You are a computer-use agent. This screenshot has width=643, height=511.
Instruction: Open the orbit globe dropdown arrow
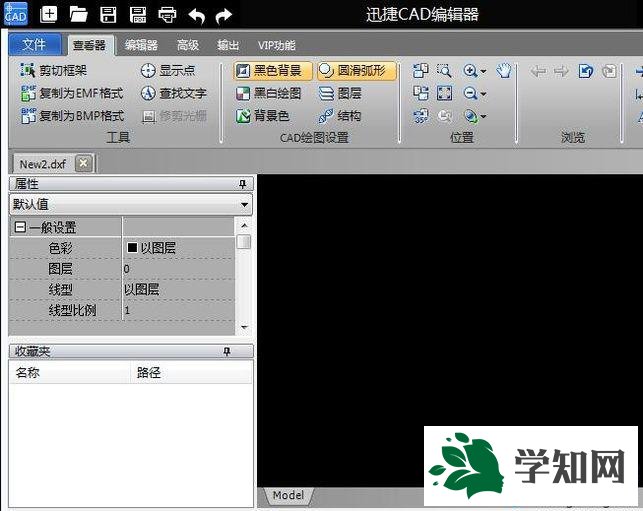click(x=483, y=116)
